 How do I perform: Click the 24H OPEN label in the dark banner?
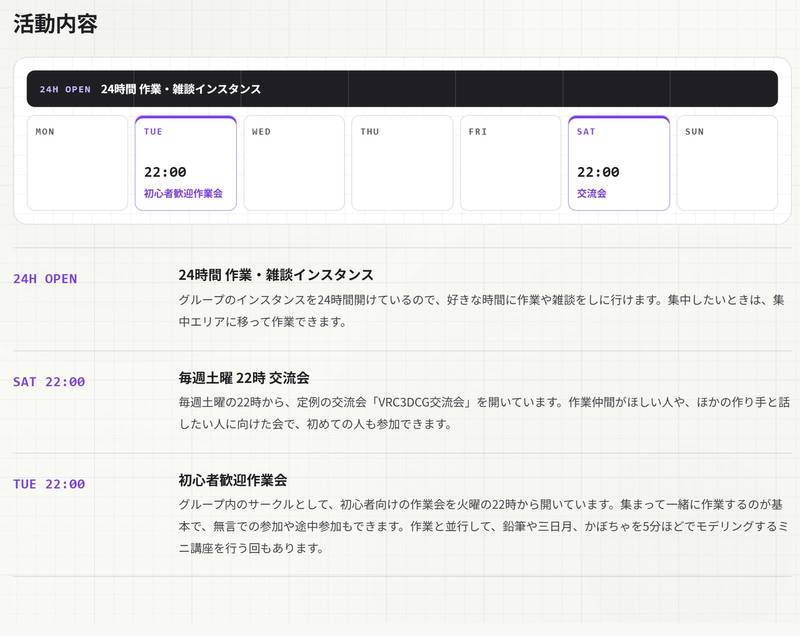(65, 89)
